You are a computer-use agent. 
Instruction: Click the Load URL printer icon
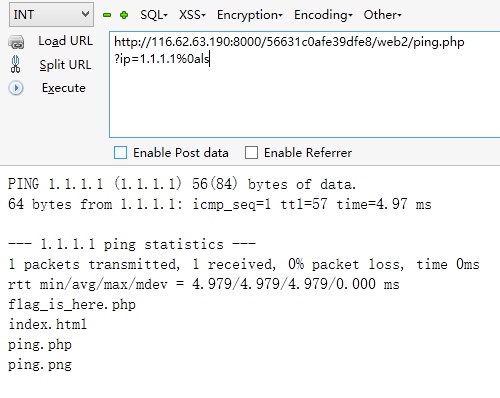[16, 42]
